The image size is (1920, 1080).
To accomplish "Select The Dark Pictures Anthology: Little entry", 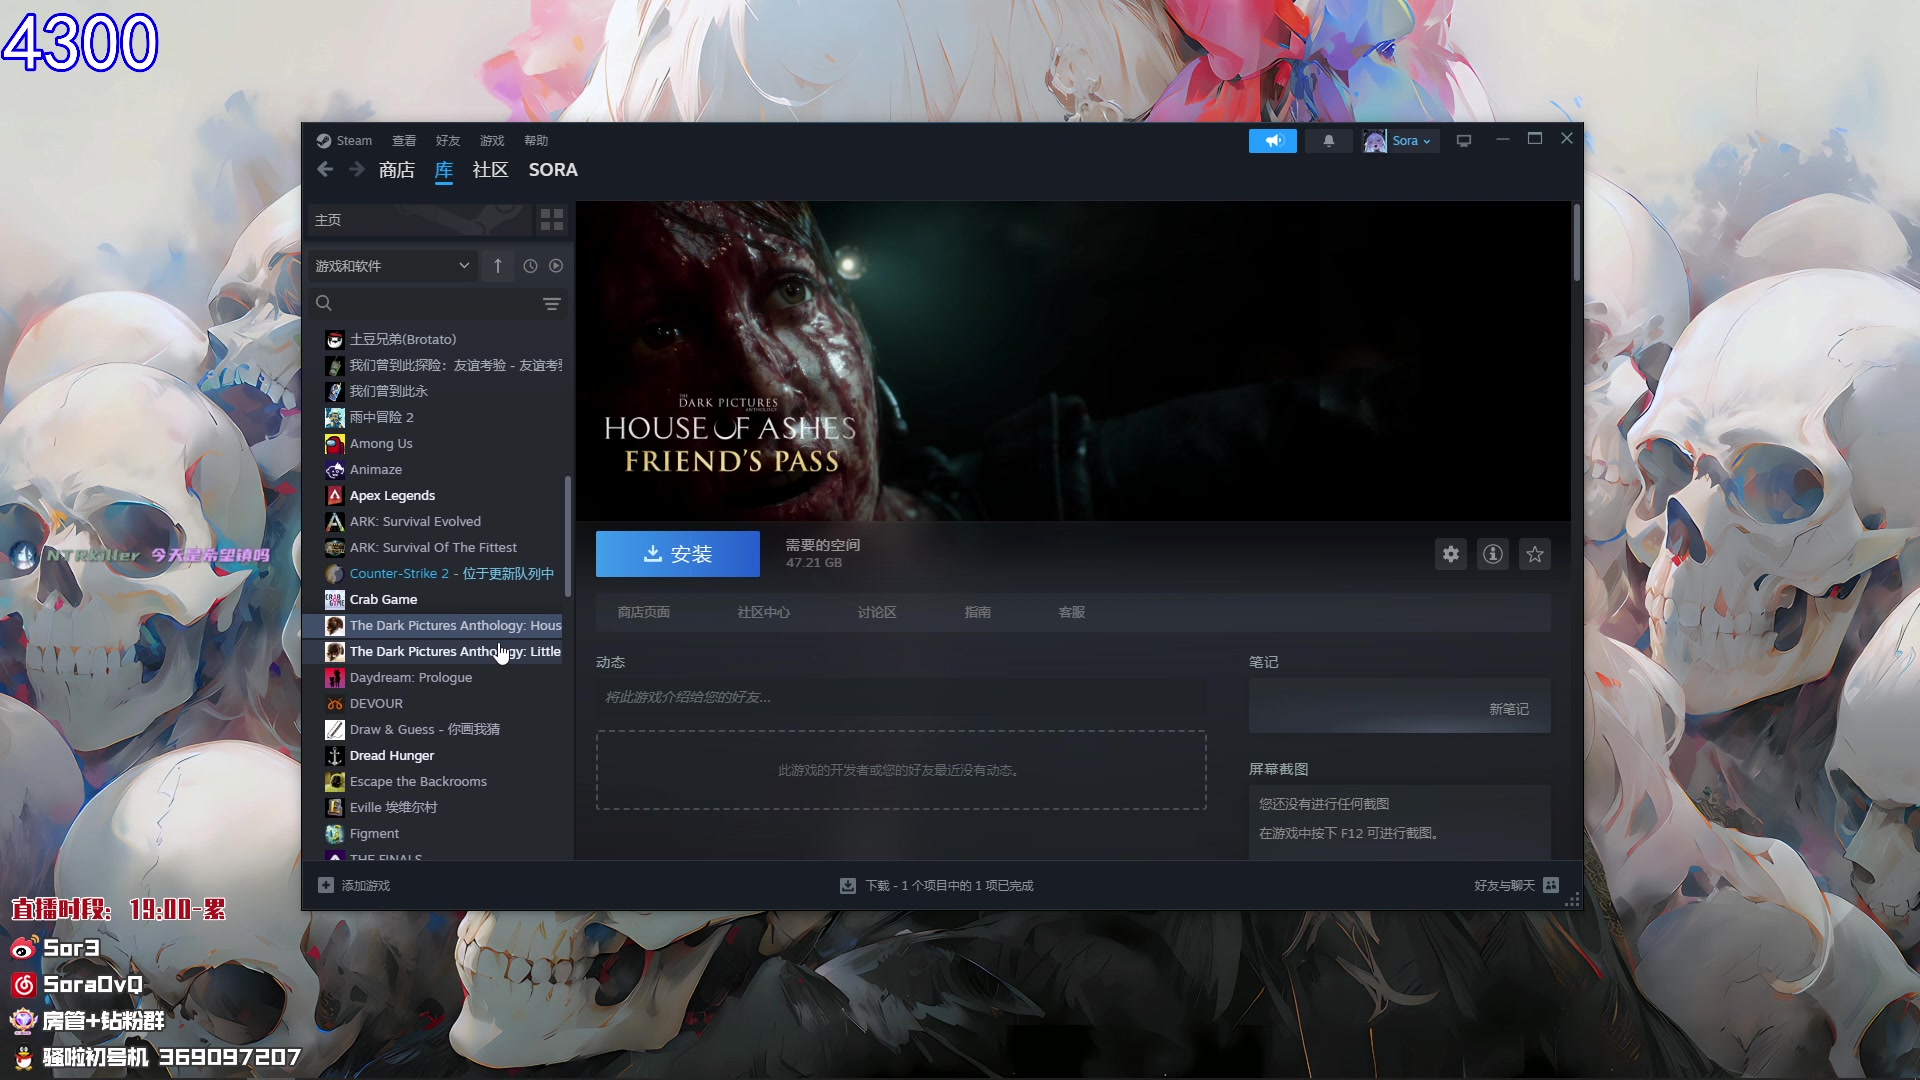I will 433,652.
